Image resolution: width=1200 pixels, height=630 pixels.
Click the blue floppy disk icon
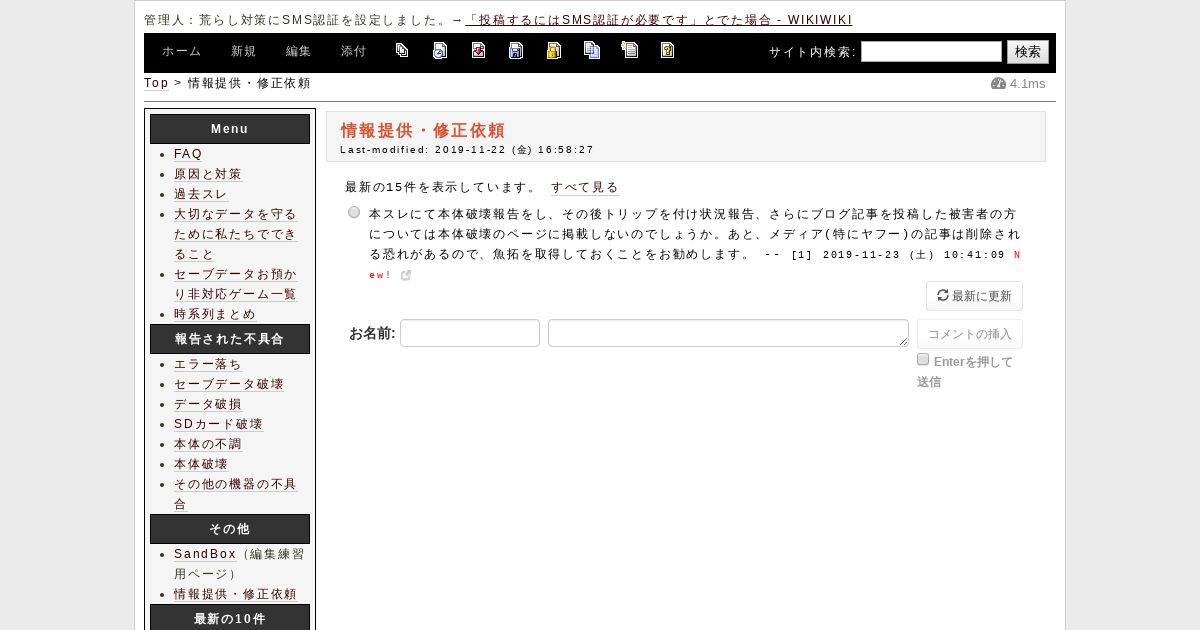coord(516,50)
